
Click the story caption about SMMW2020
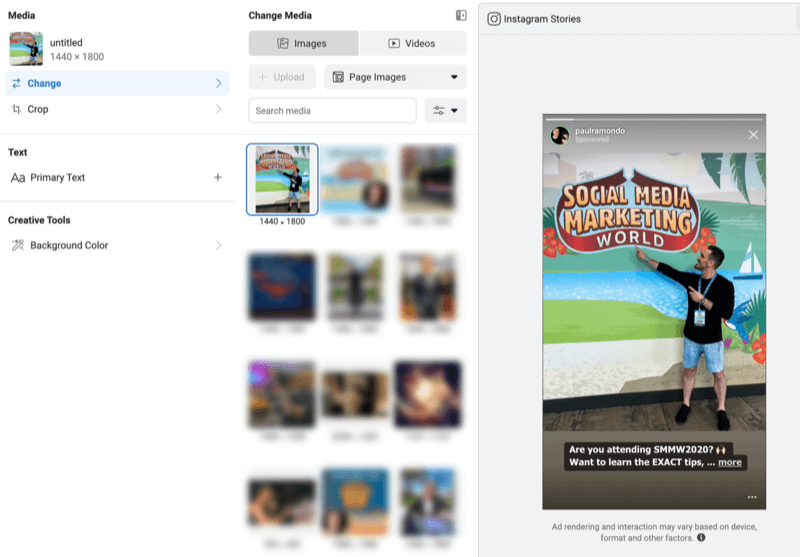click(655, 456)
